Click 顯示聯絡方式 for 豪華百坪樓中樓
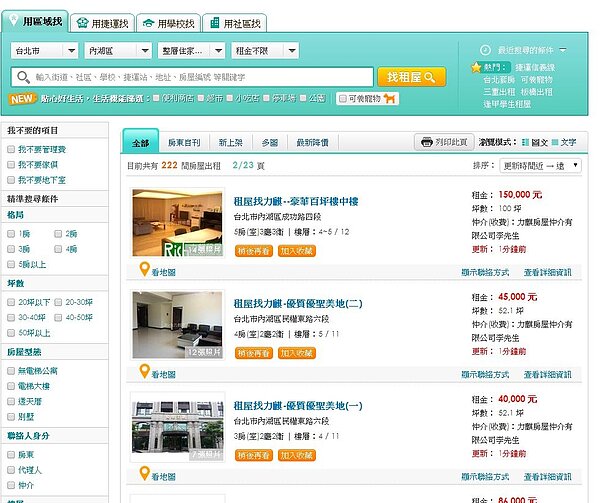This screenshot has height=503, width=600. click(485, 272)
